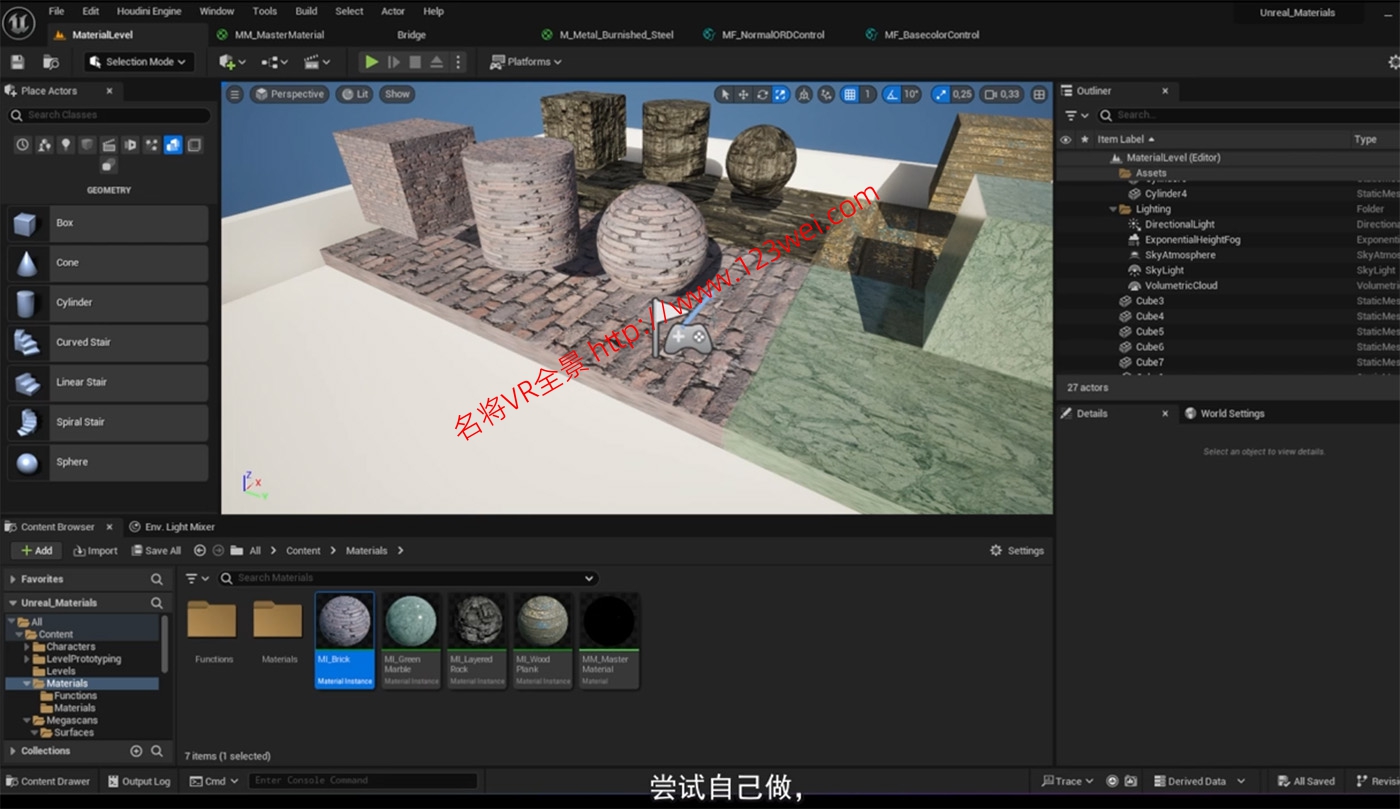Open the Platforms options

527,61
